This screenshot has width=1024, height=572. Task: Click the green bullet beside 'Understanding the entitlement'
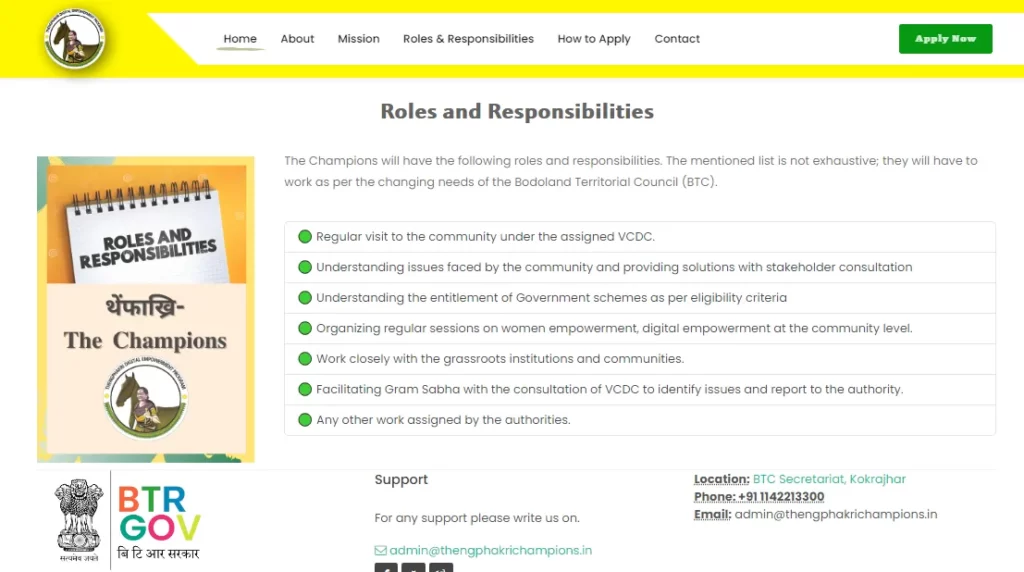coord(305,298)
